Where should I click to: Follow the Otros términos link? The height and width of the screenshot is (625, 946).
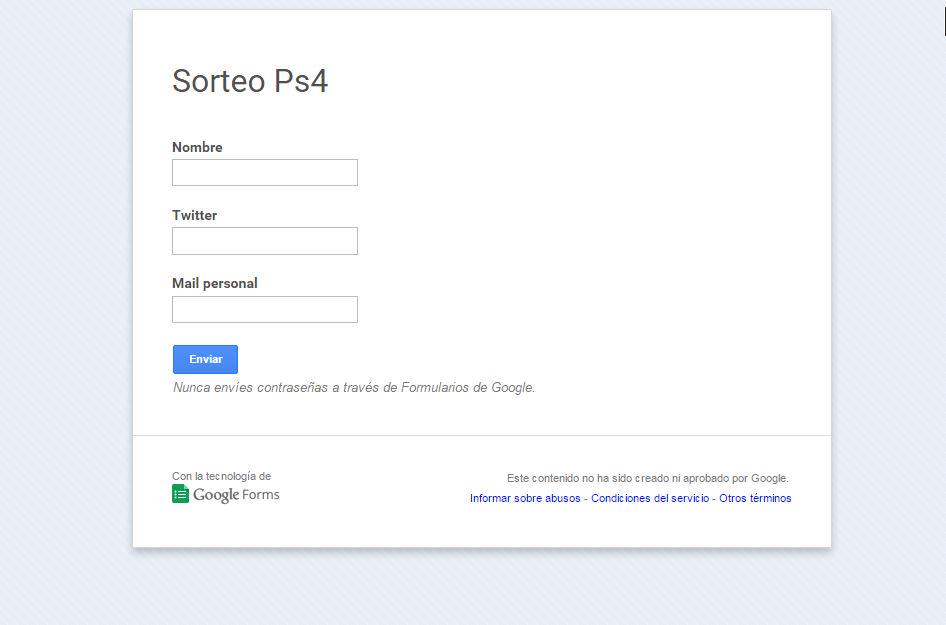(x=755, y=498)
